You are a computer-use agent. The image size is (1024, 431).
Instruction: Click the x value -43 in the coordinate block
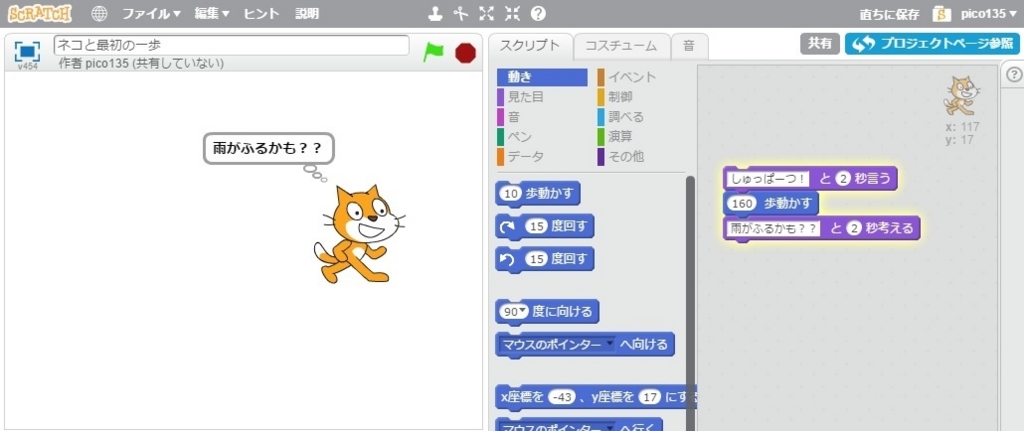click(x=562, y=396)
